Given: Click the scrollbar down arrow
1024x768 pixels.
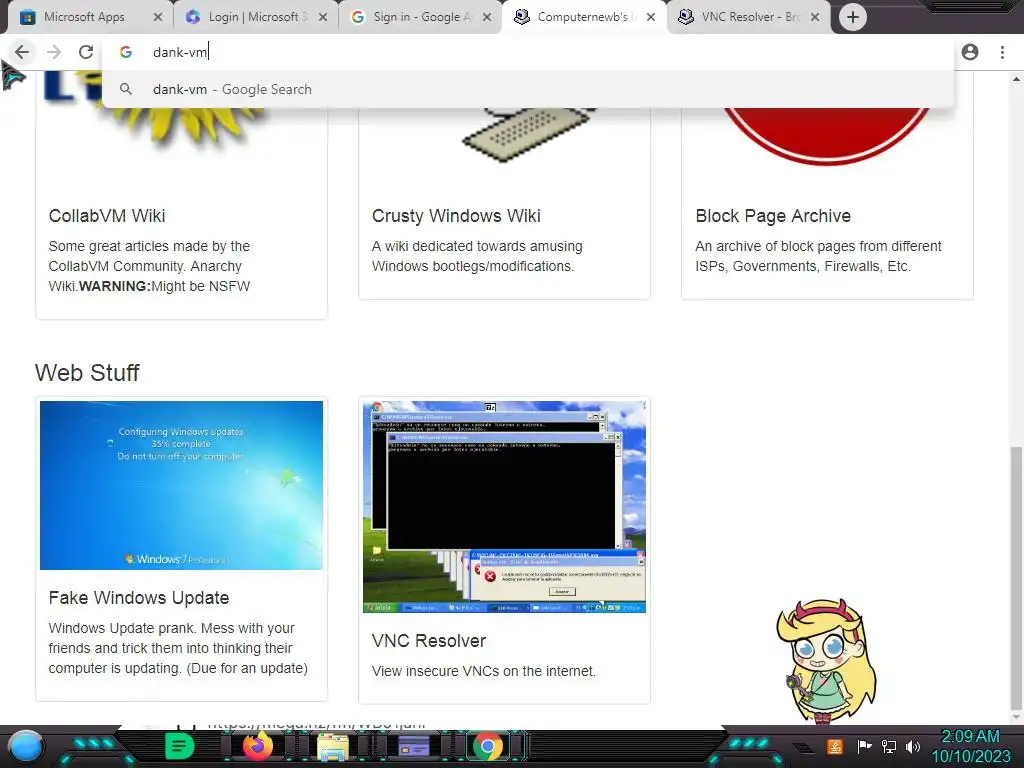Looking at the screenshot, I should [1016, 718].
